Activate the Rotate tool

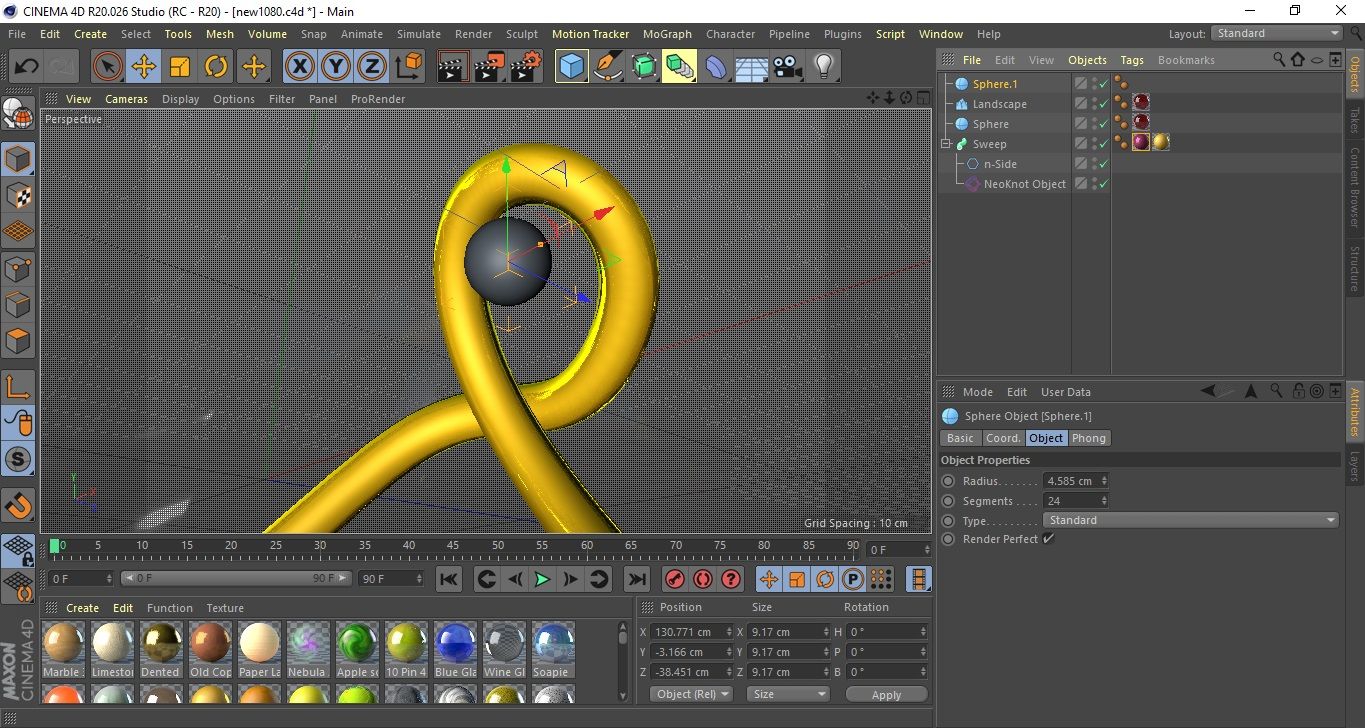coord(216,67)
